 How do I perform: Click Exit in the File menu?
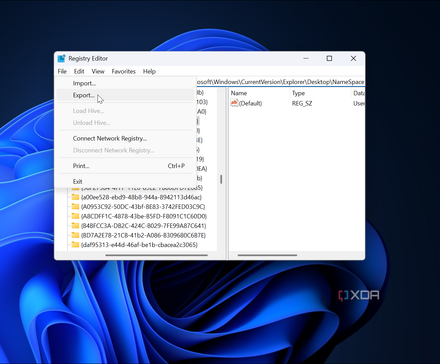[x=125, y=181]
